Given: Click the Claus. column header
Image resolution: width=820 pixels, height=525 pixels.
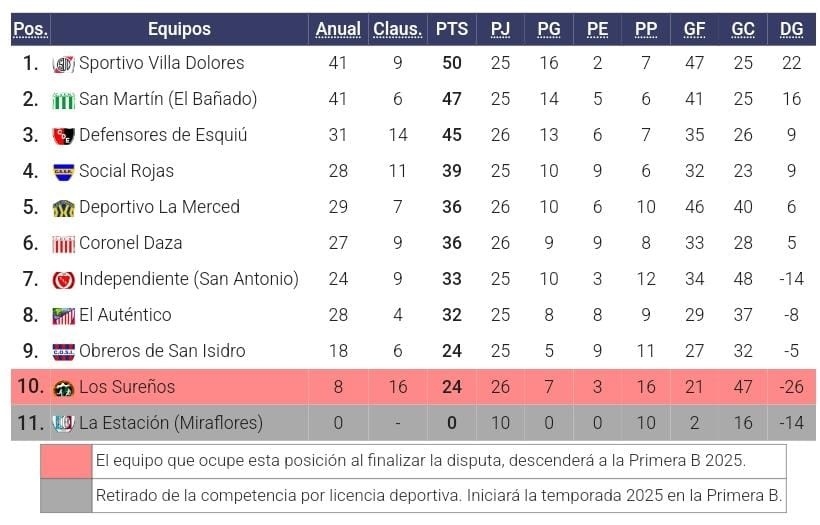Looking at the screenshot, I should 397,29.
